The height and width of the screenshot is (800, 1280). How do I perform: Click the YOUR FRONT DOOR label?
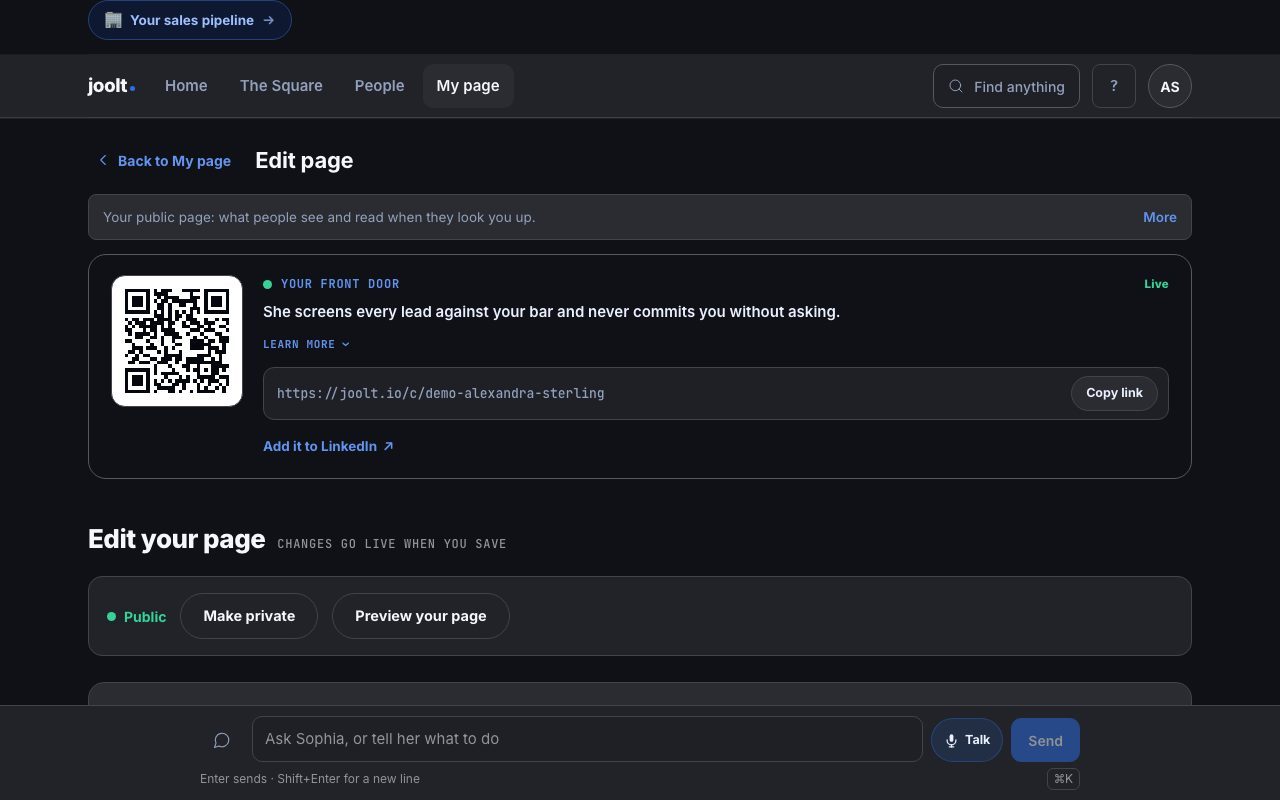coord(340,284)
